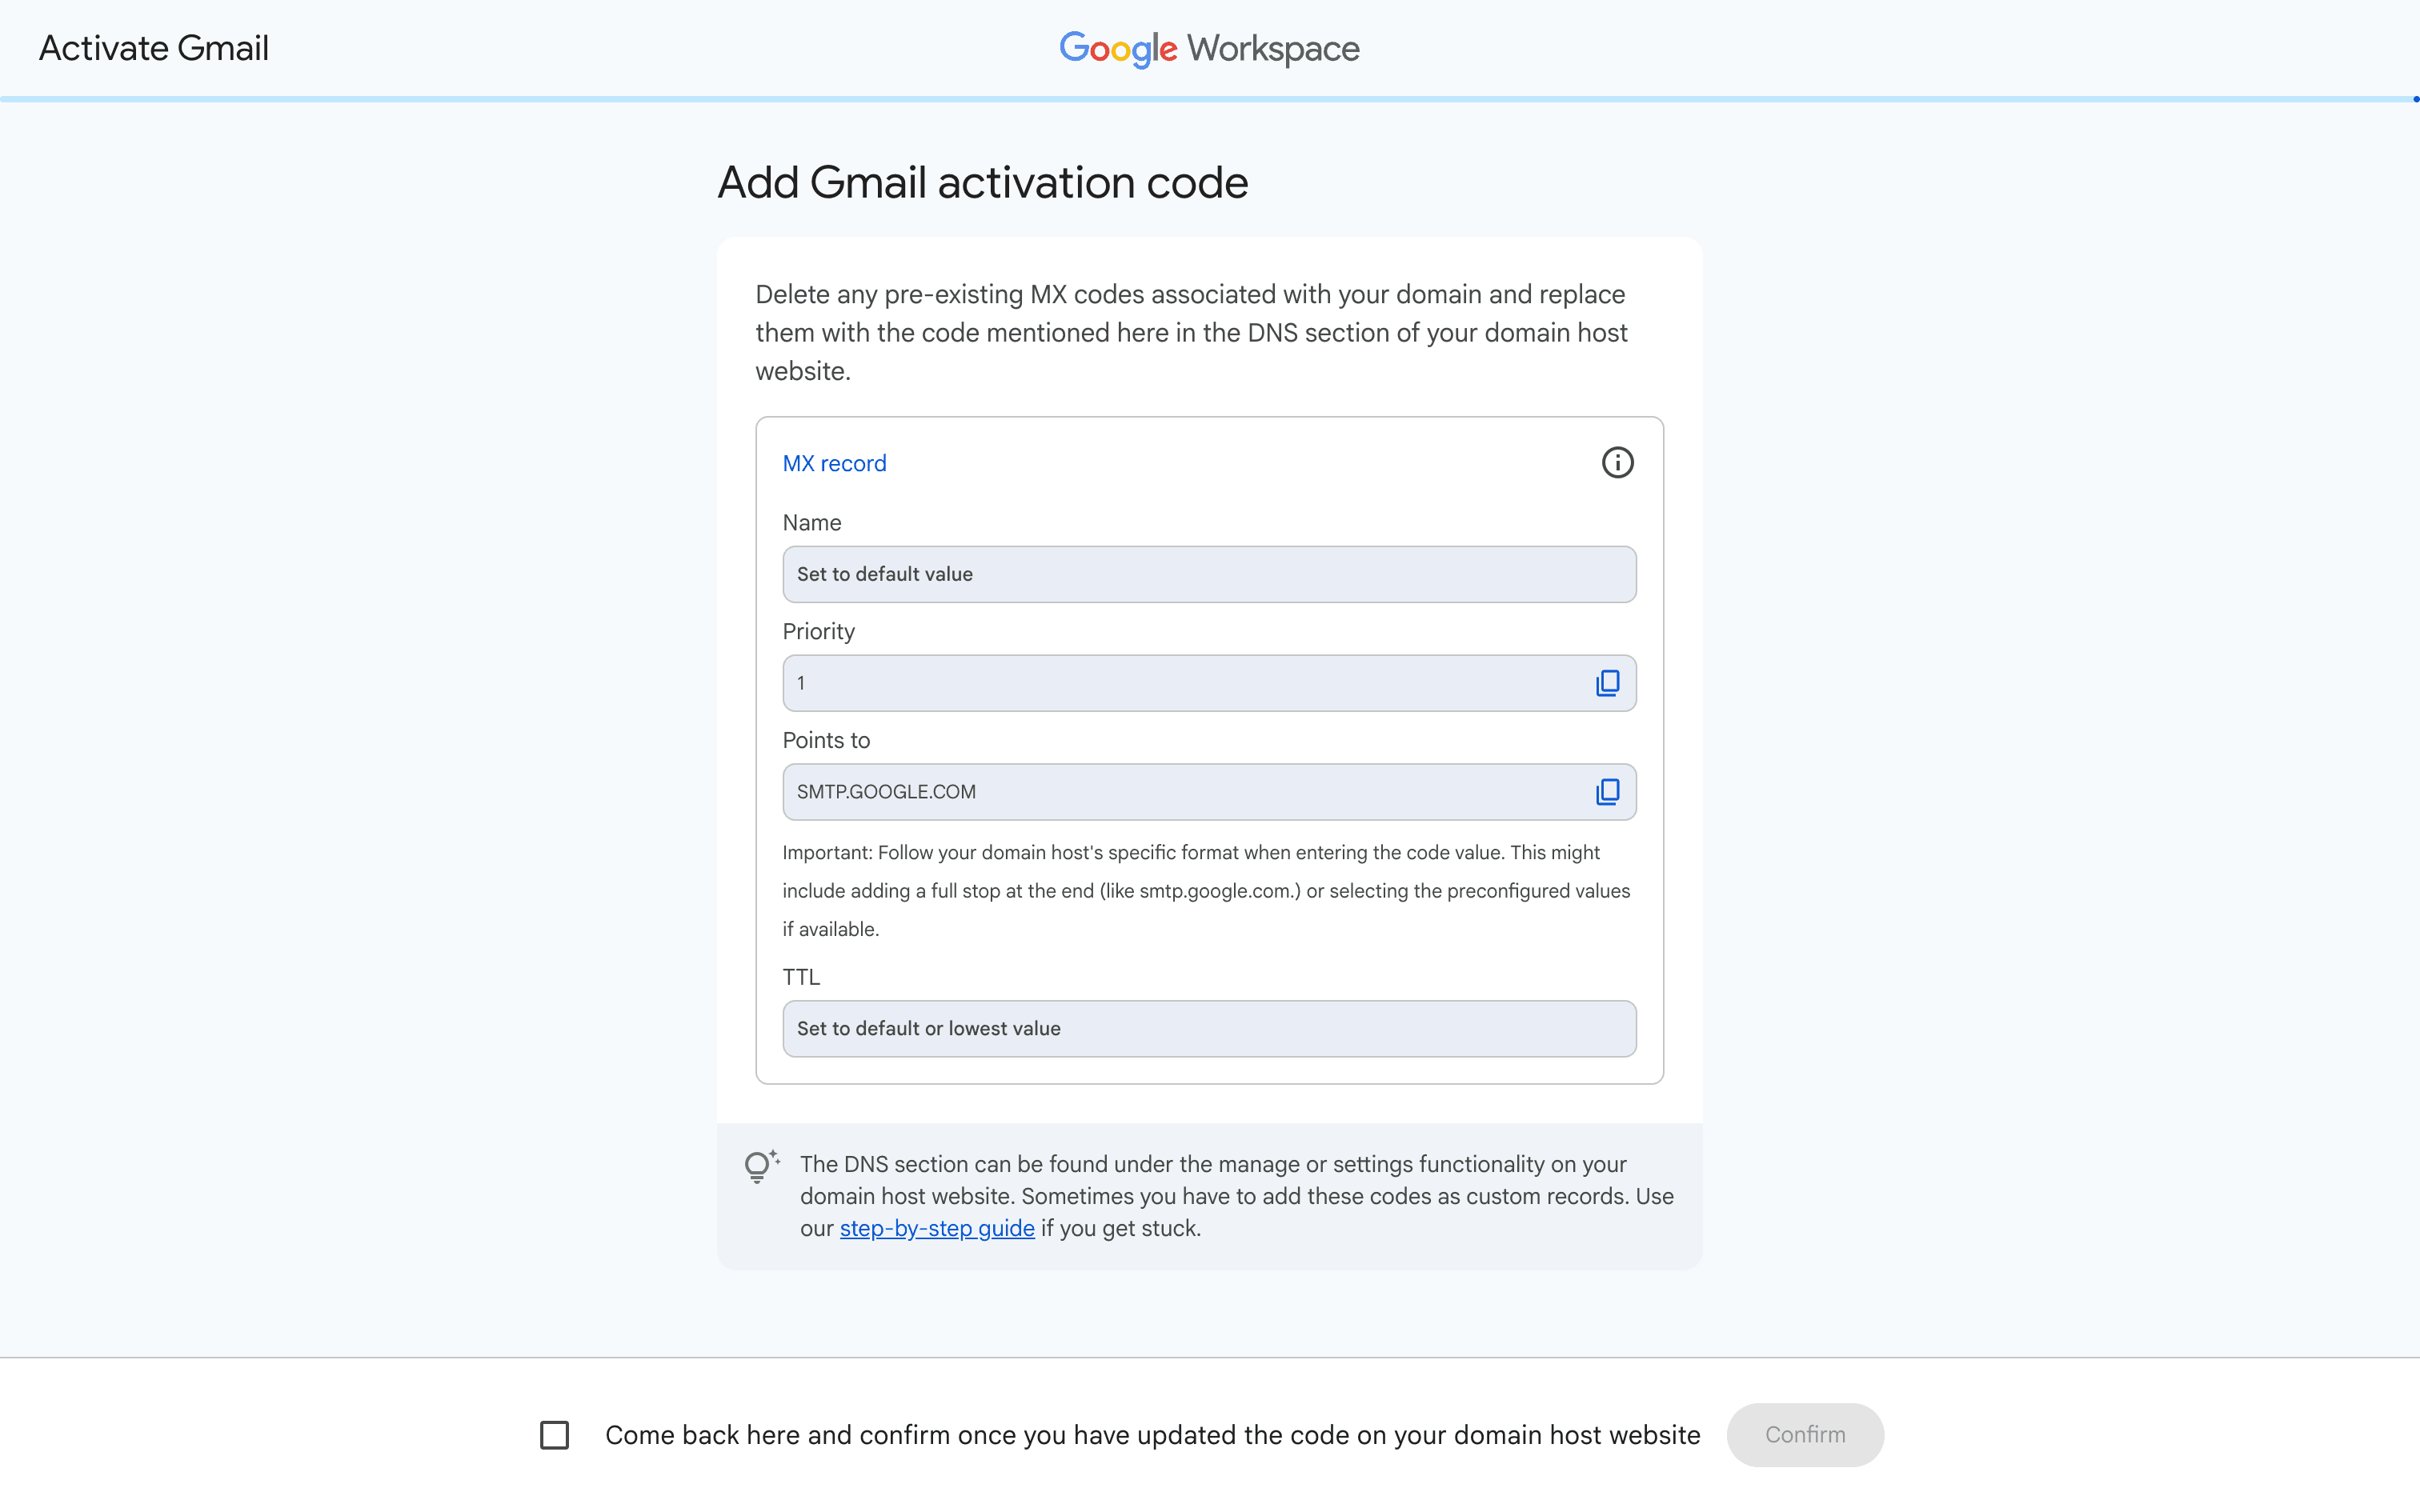2420x1512 pixels.
Task: Copy the Priority value with its copy icon
Action: (1607, 683)
